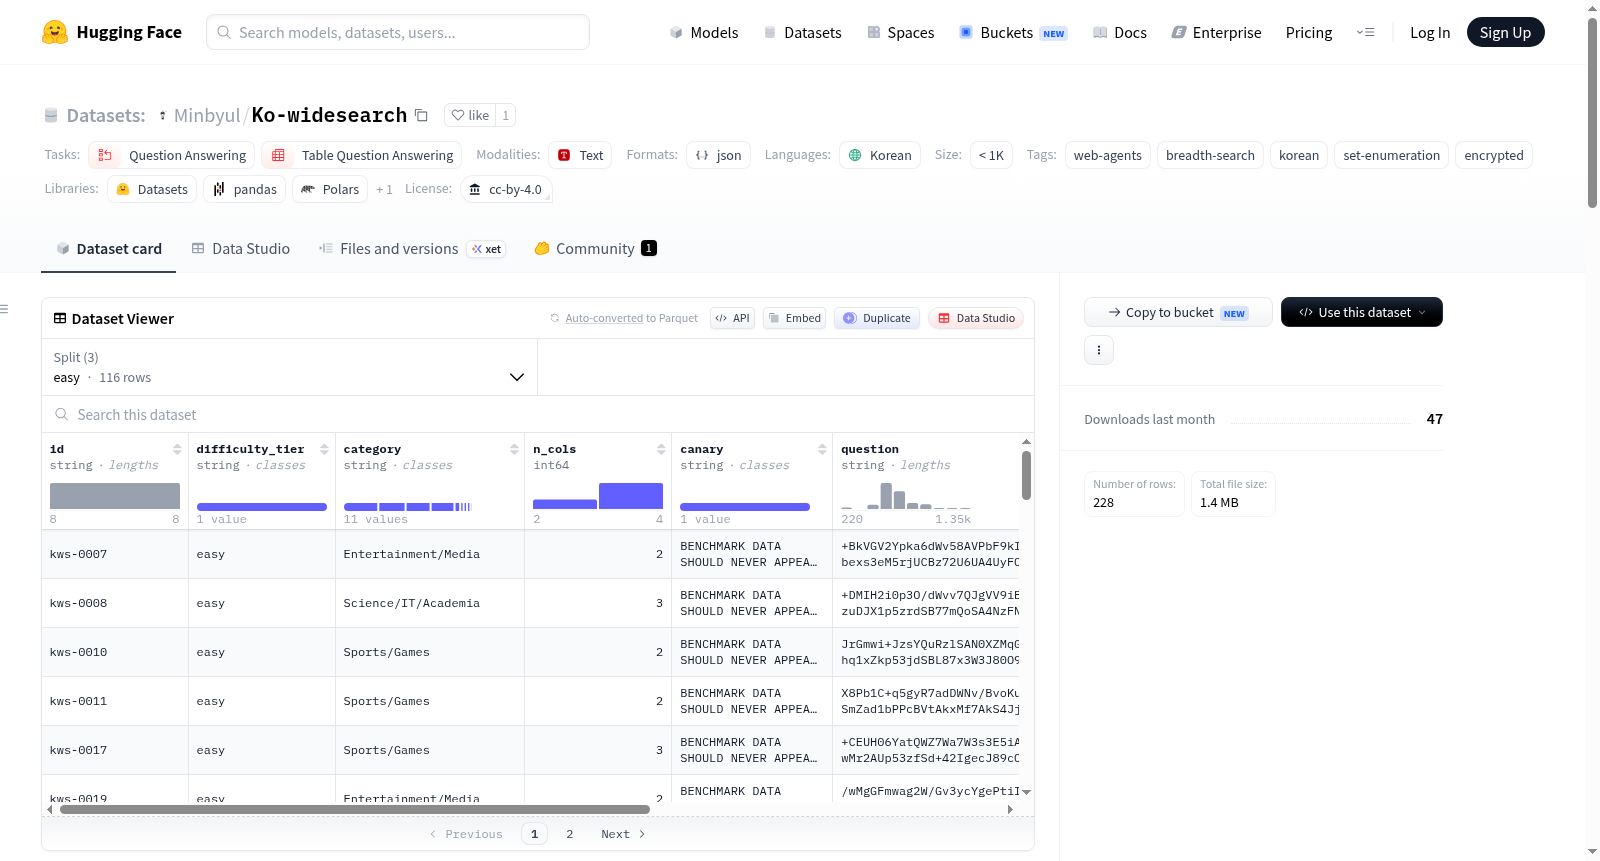1600x861 pixels.
Task: Open the cc-by-4.0 license tag
Action: 506,189
